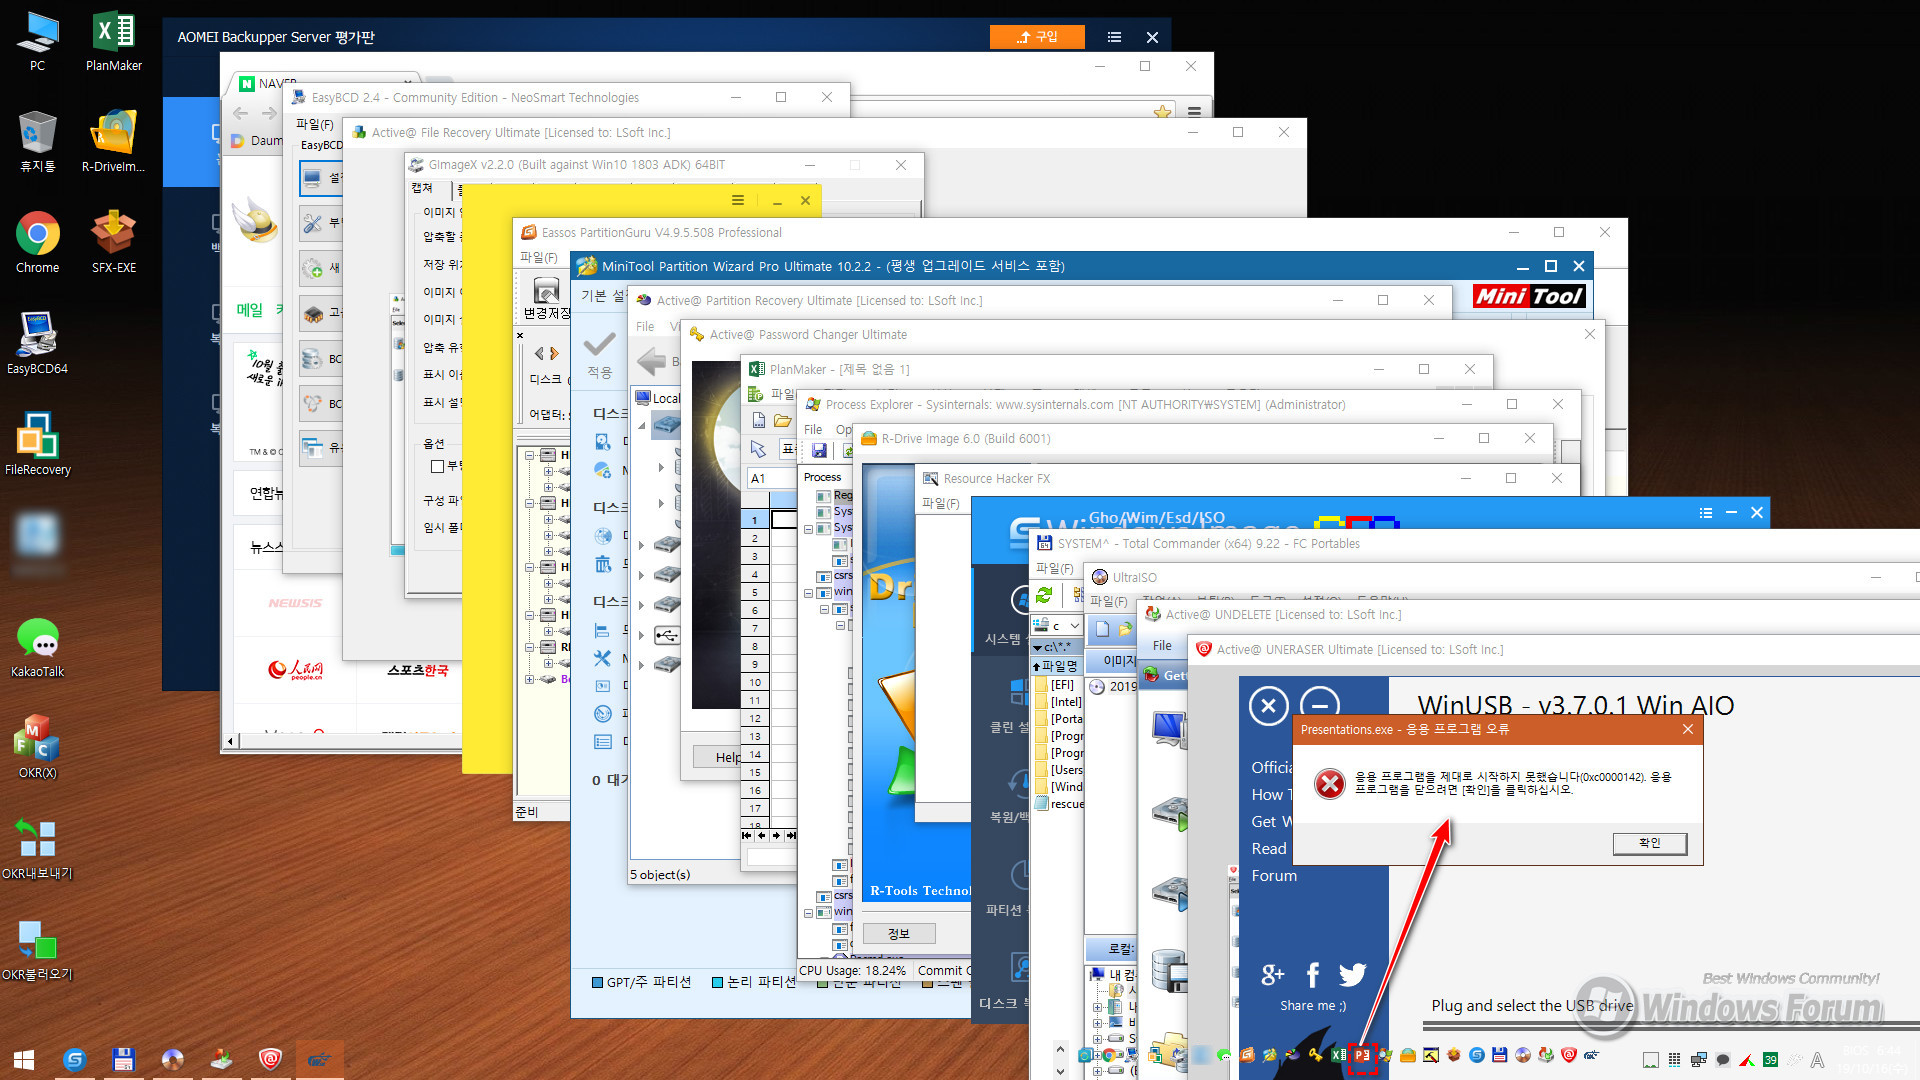Collapse the Local tree node in Partition Recovery
The height and width of the screenshot is (1080, 1920).
641,425
